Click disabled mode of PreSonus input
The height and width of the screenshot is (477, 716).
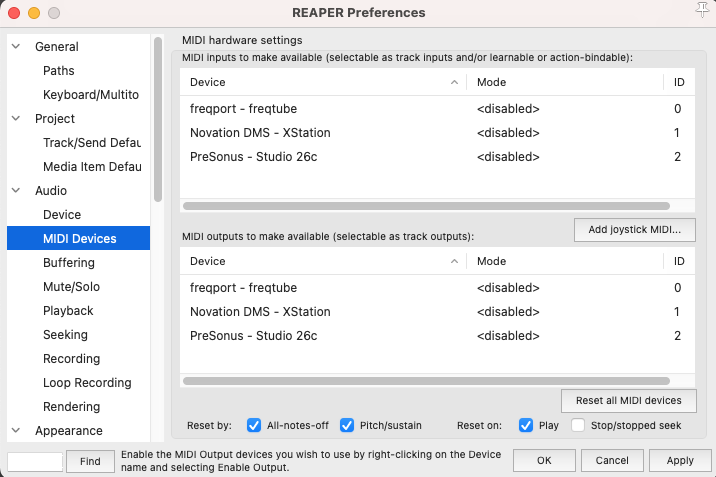click(x=508, y=157)
